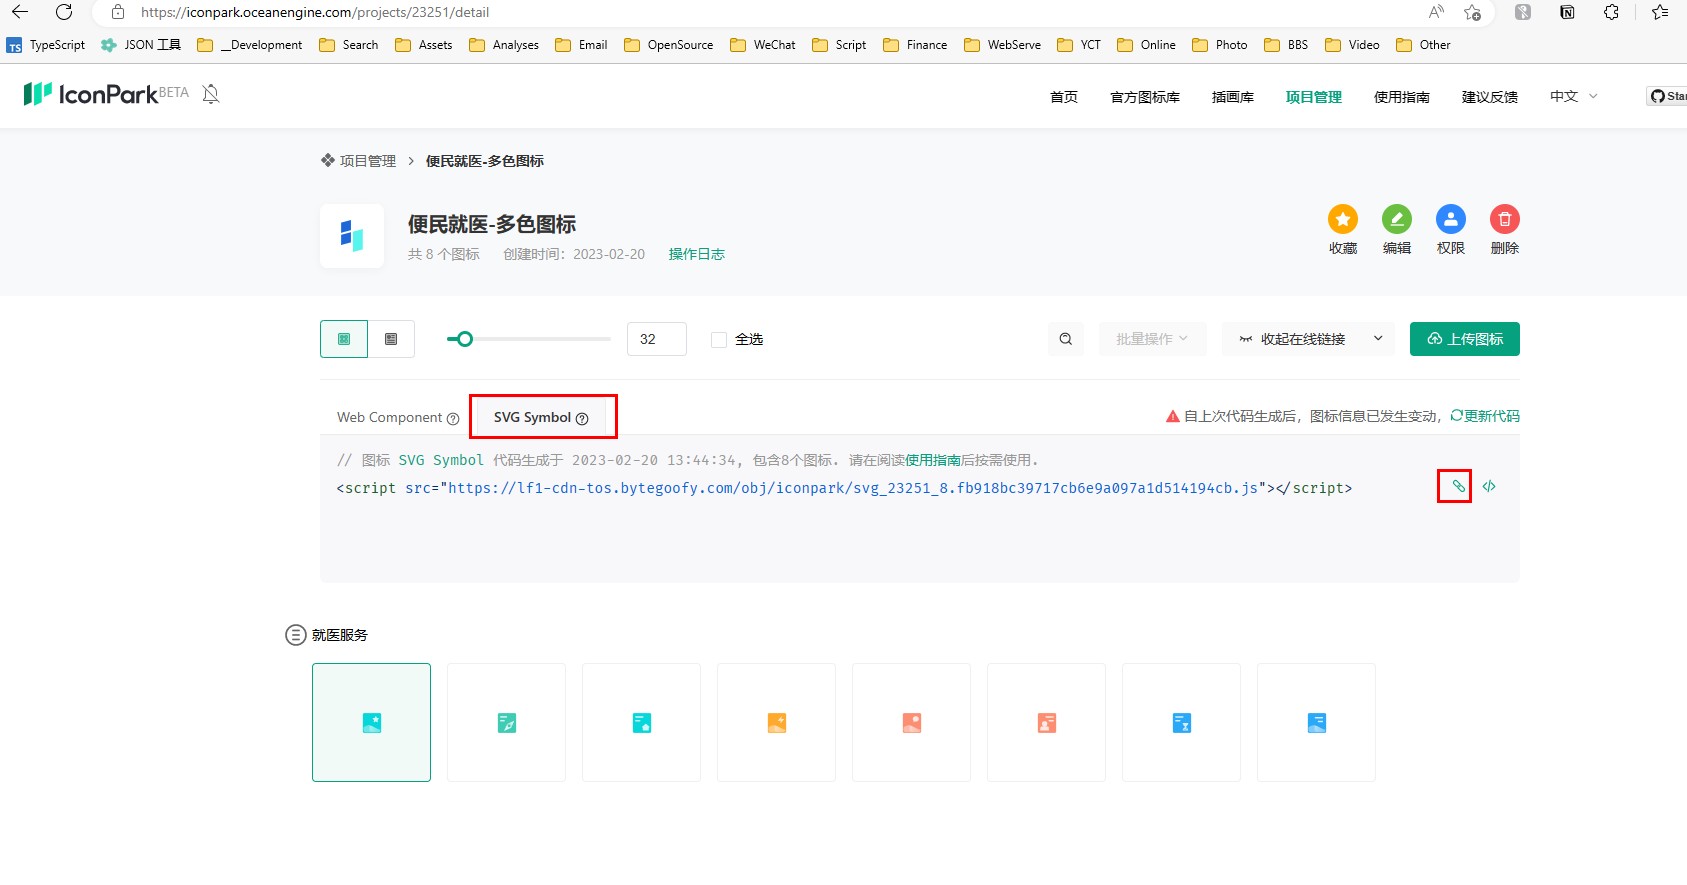The image size is (1687, 885).
Task: Open the browser extensions puzzle icon
Action: tap(1611, 12)
